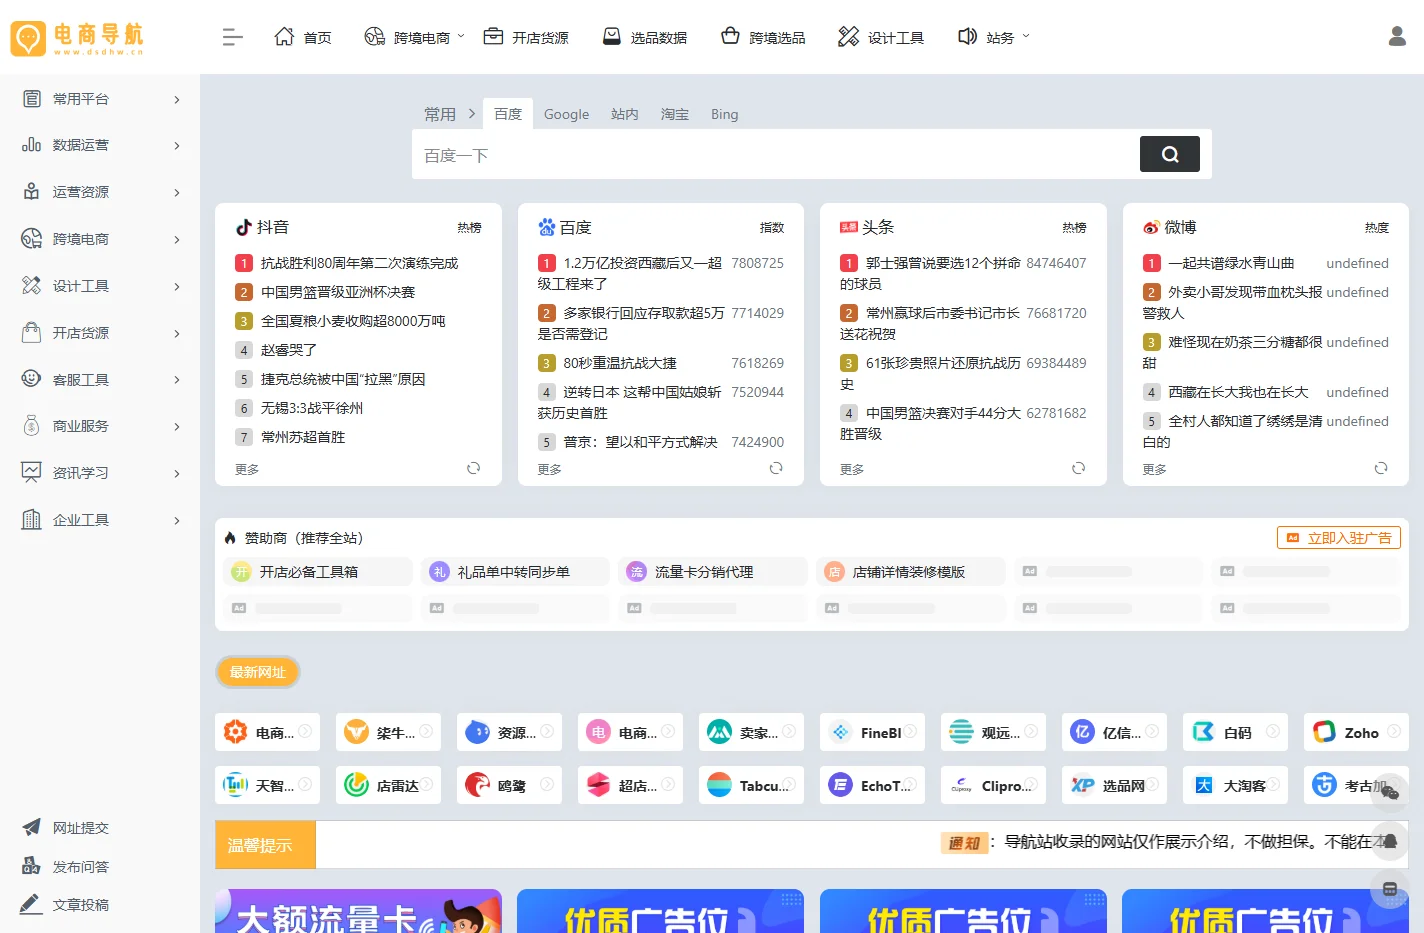1424x933 pixels.
Task: Expand 运营资源 sidebar category
Action: (100, 192)
